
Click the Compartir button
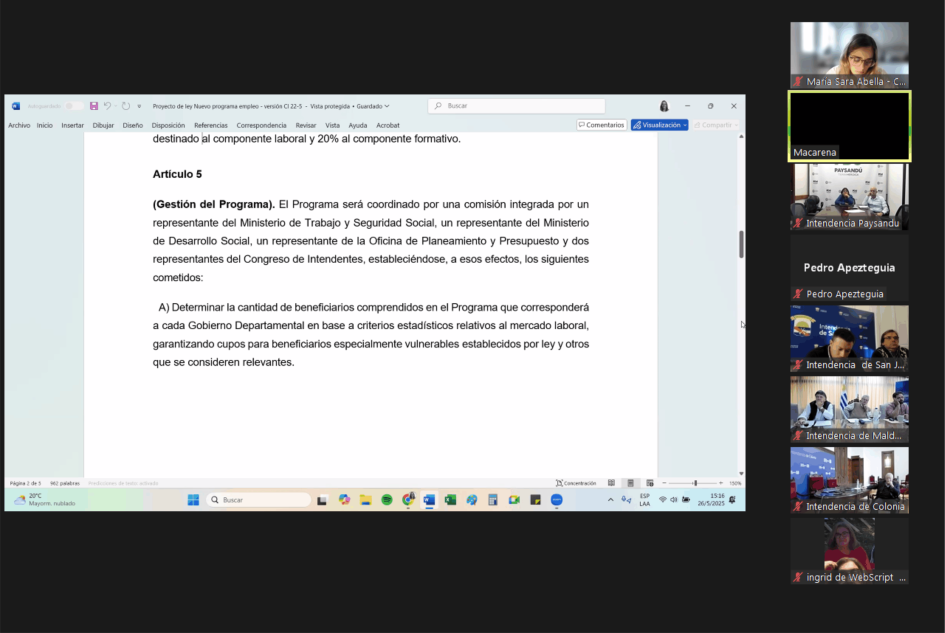pos(715,125)
